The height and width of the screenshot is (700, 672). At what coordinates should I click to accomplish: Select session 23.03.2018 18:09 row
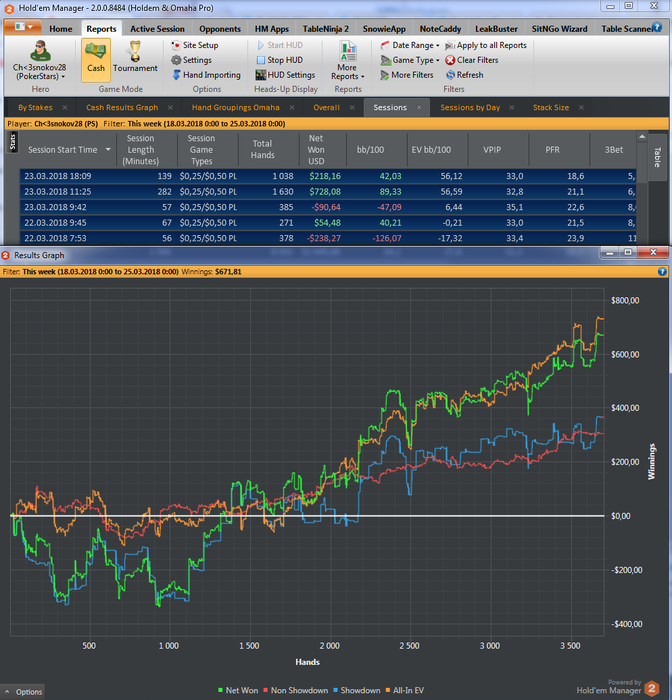click(328, 176)
